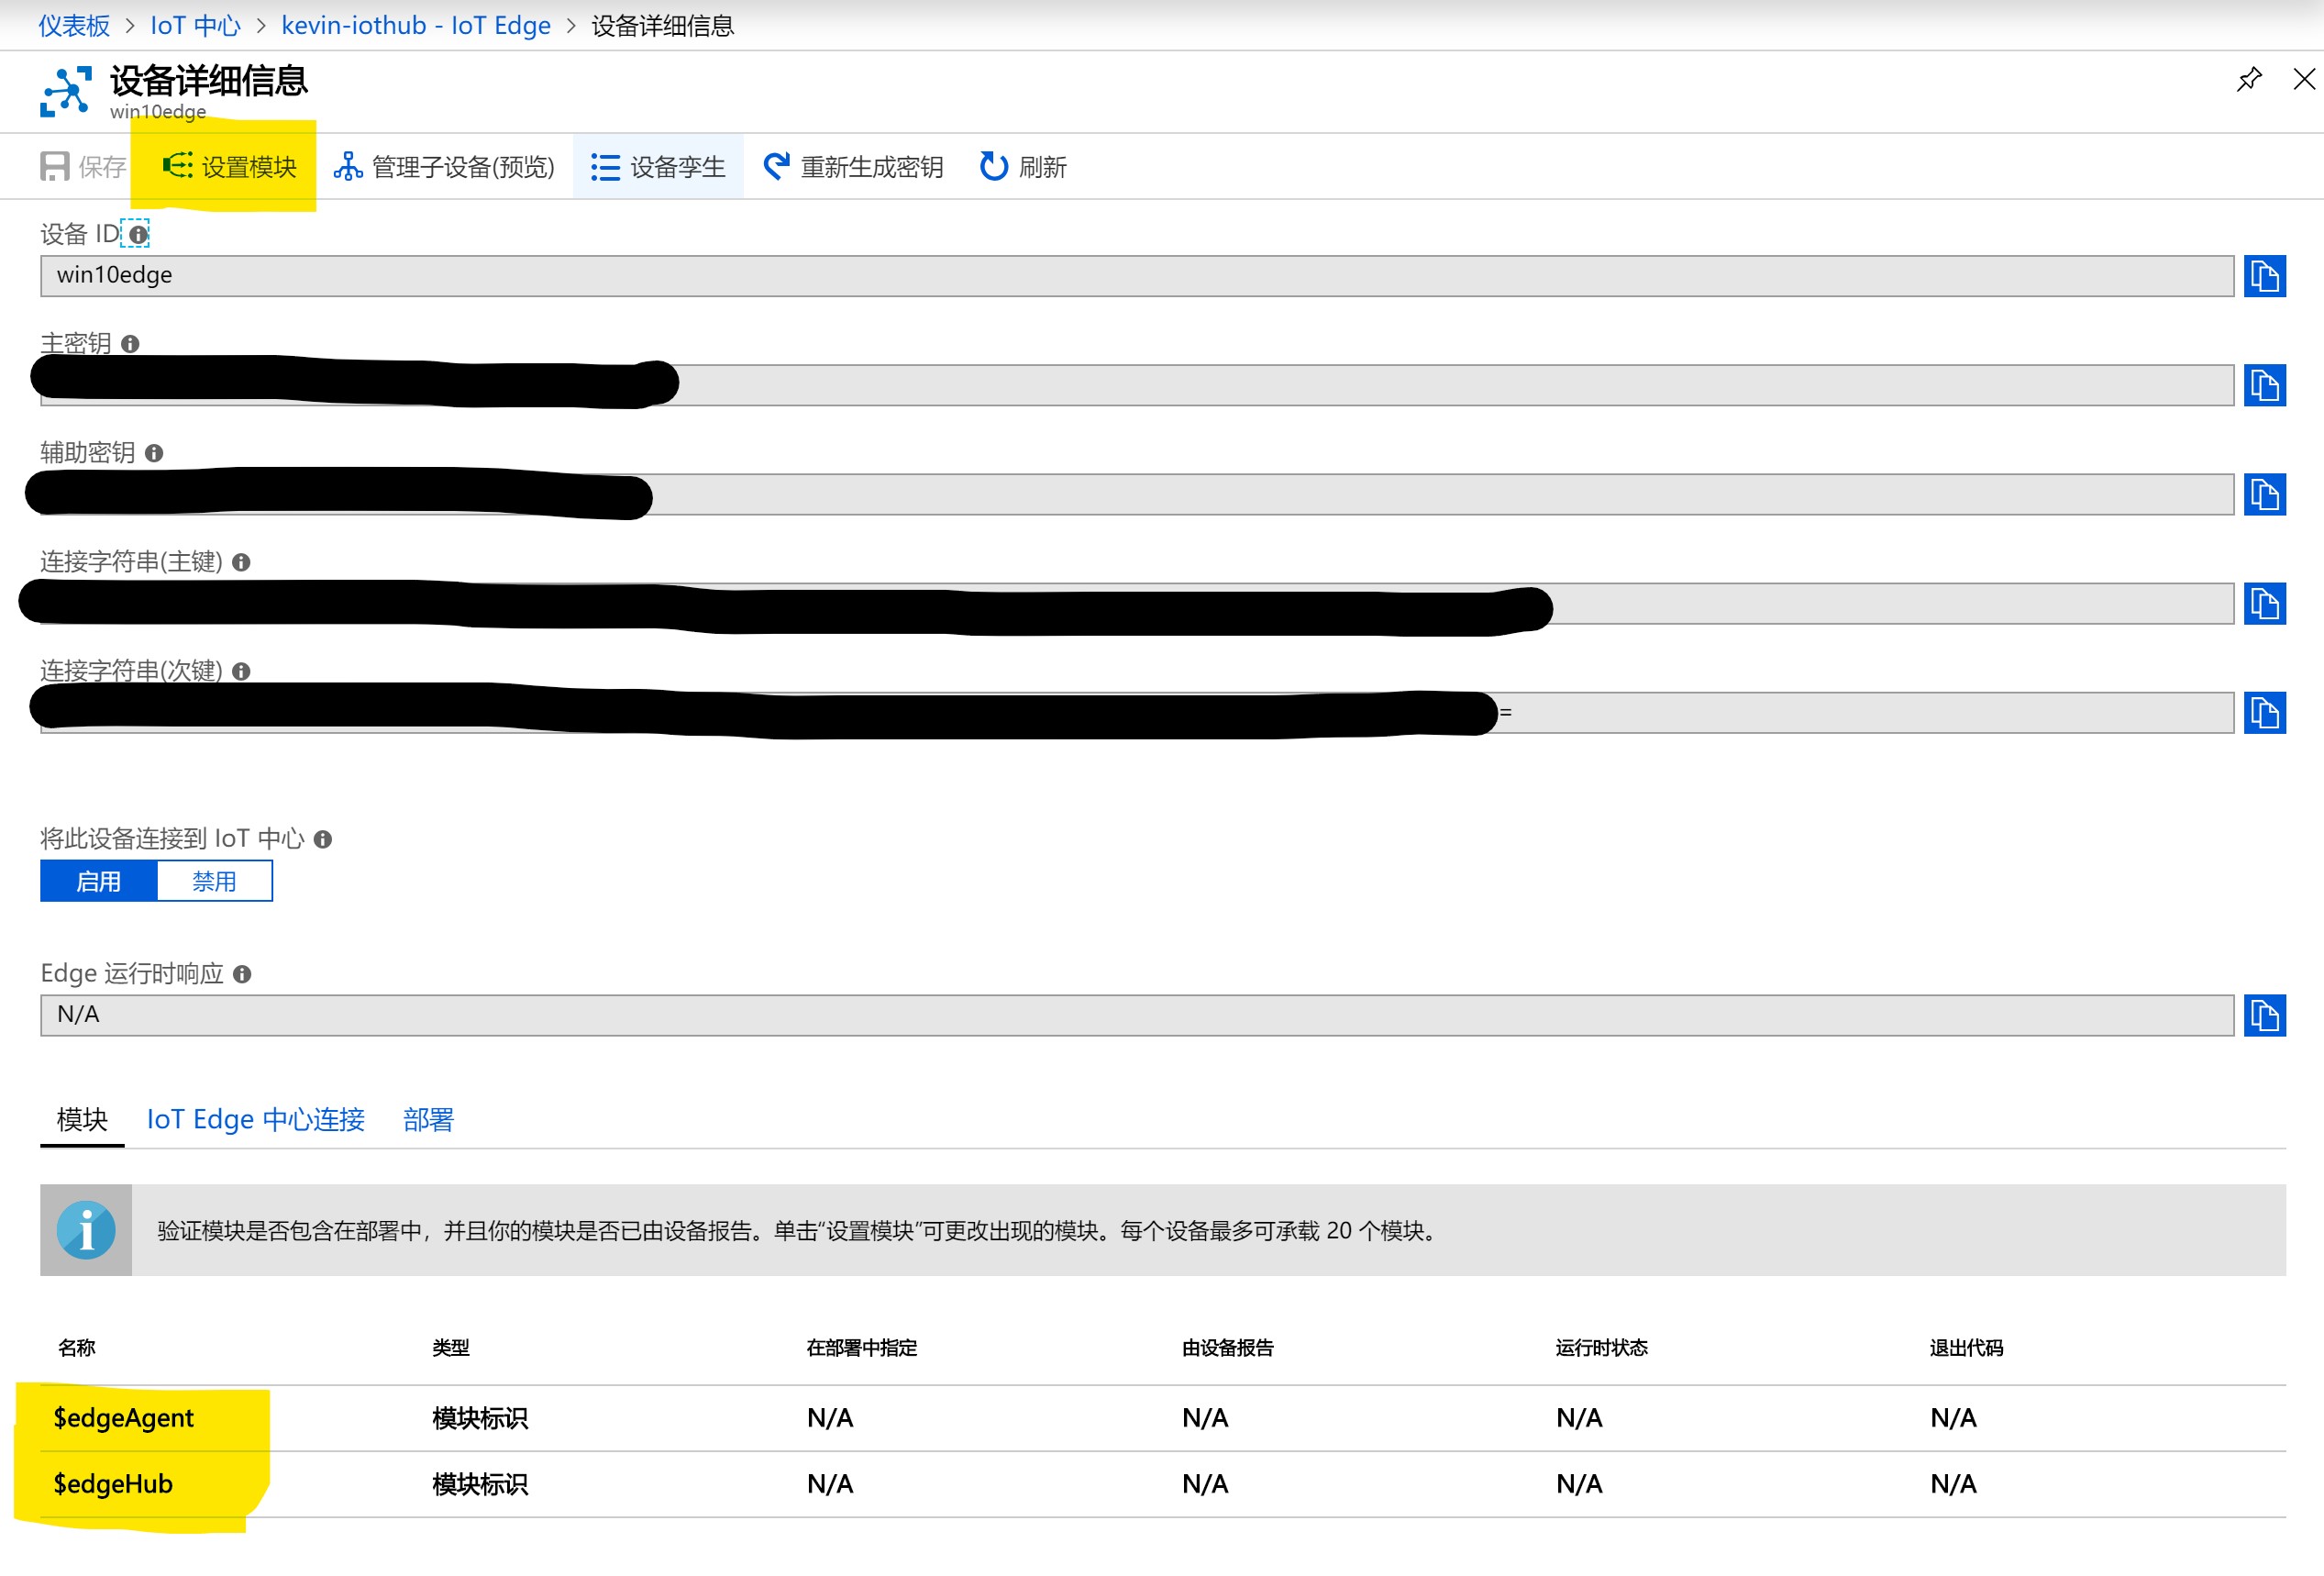2324x1576 pixels.
Task: Click the Edge 运行时响应 field
Action: click(x=1137, y=1015)
